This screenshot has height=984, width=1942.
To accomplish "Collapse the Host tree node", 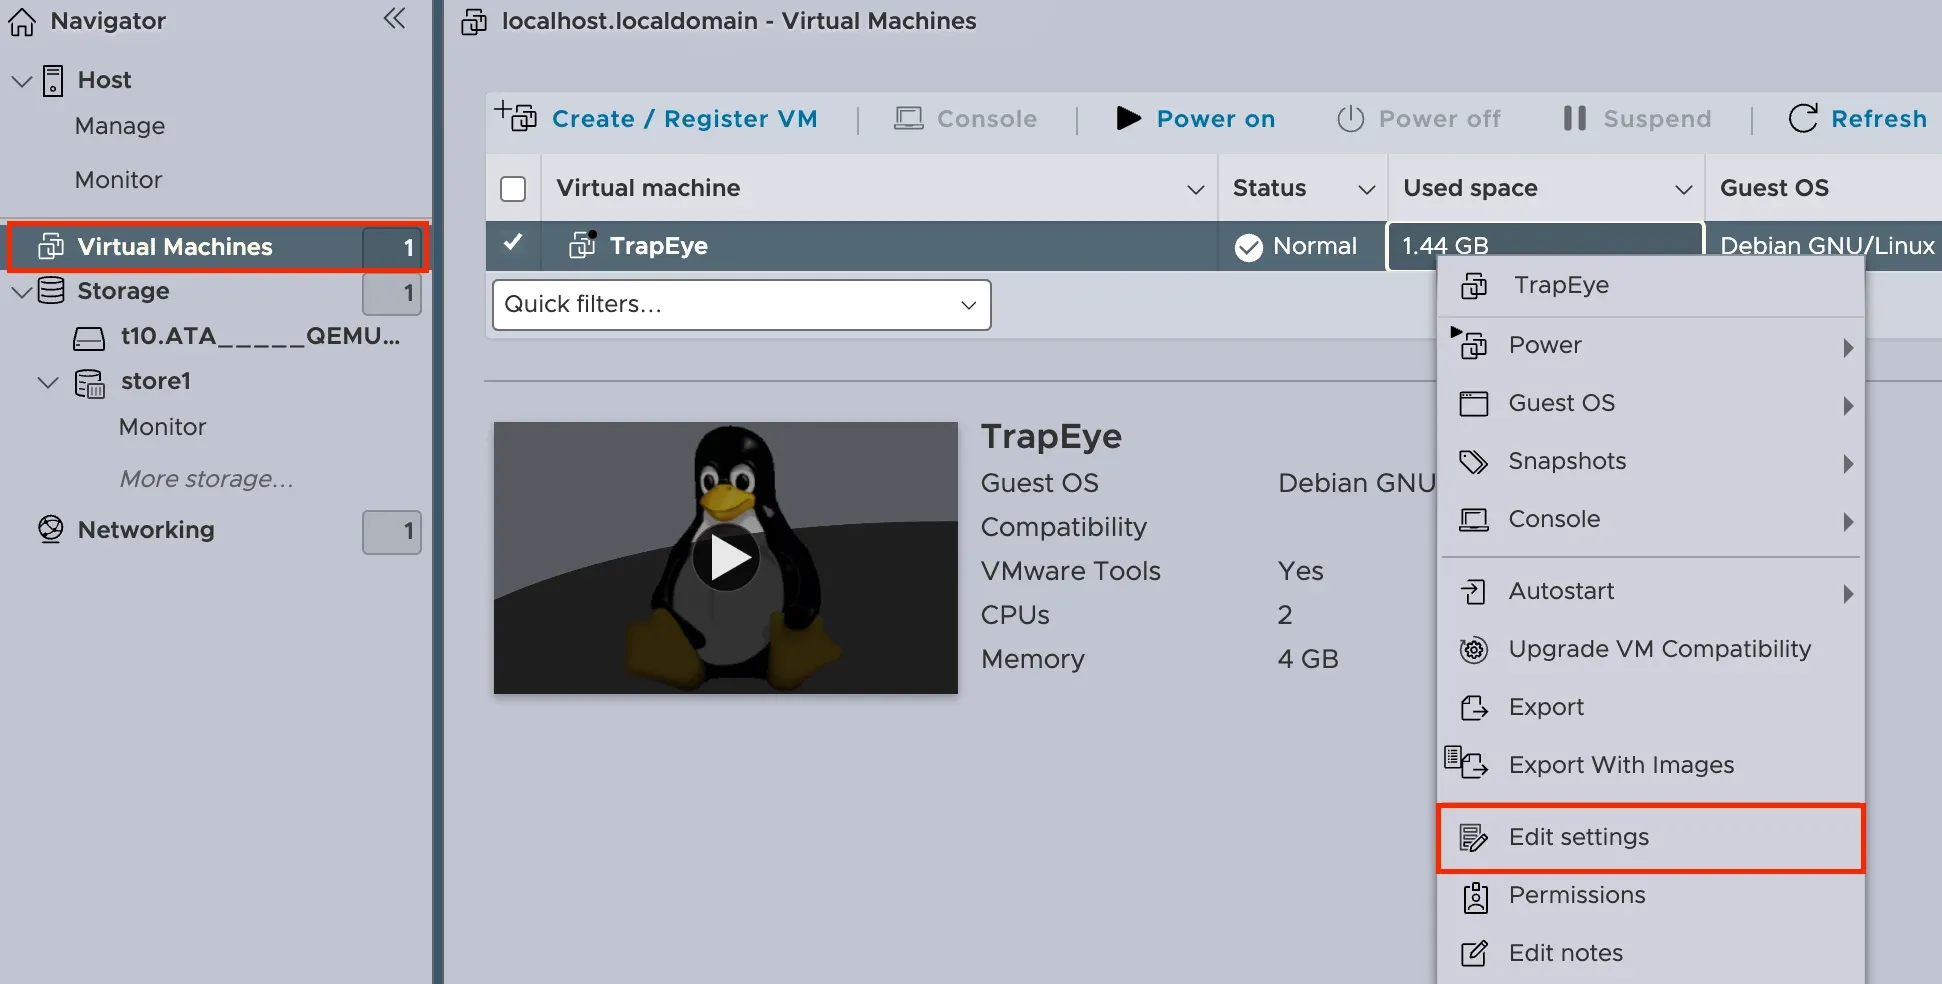I will click(22, 80).
